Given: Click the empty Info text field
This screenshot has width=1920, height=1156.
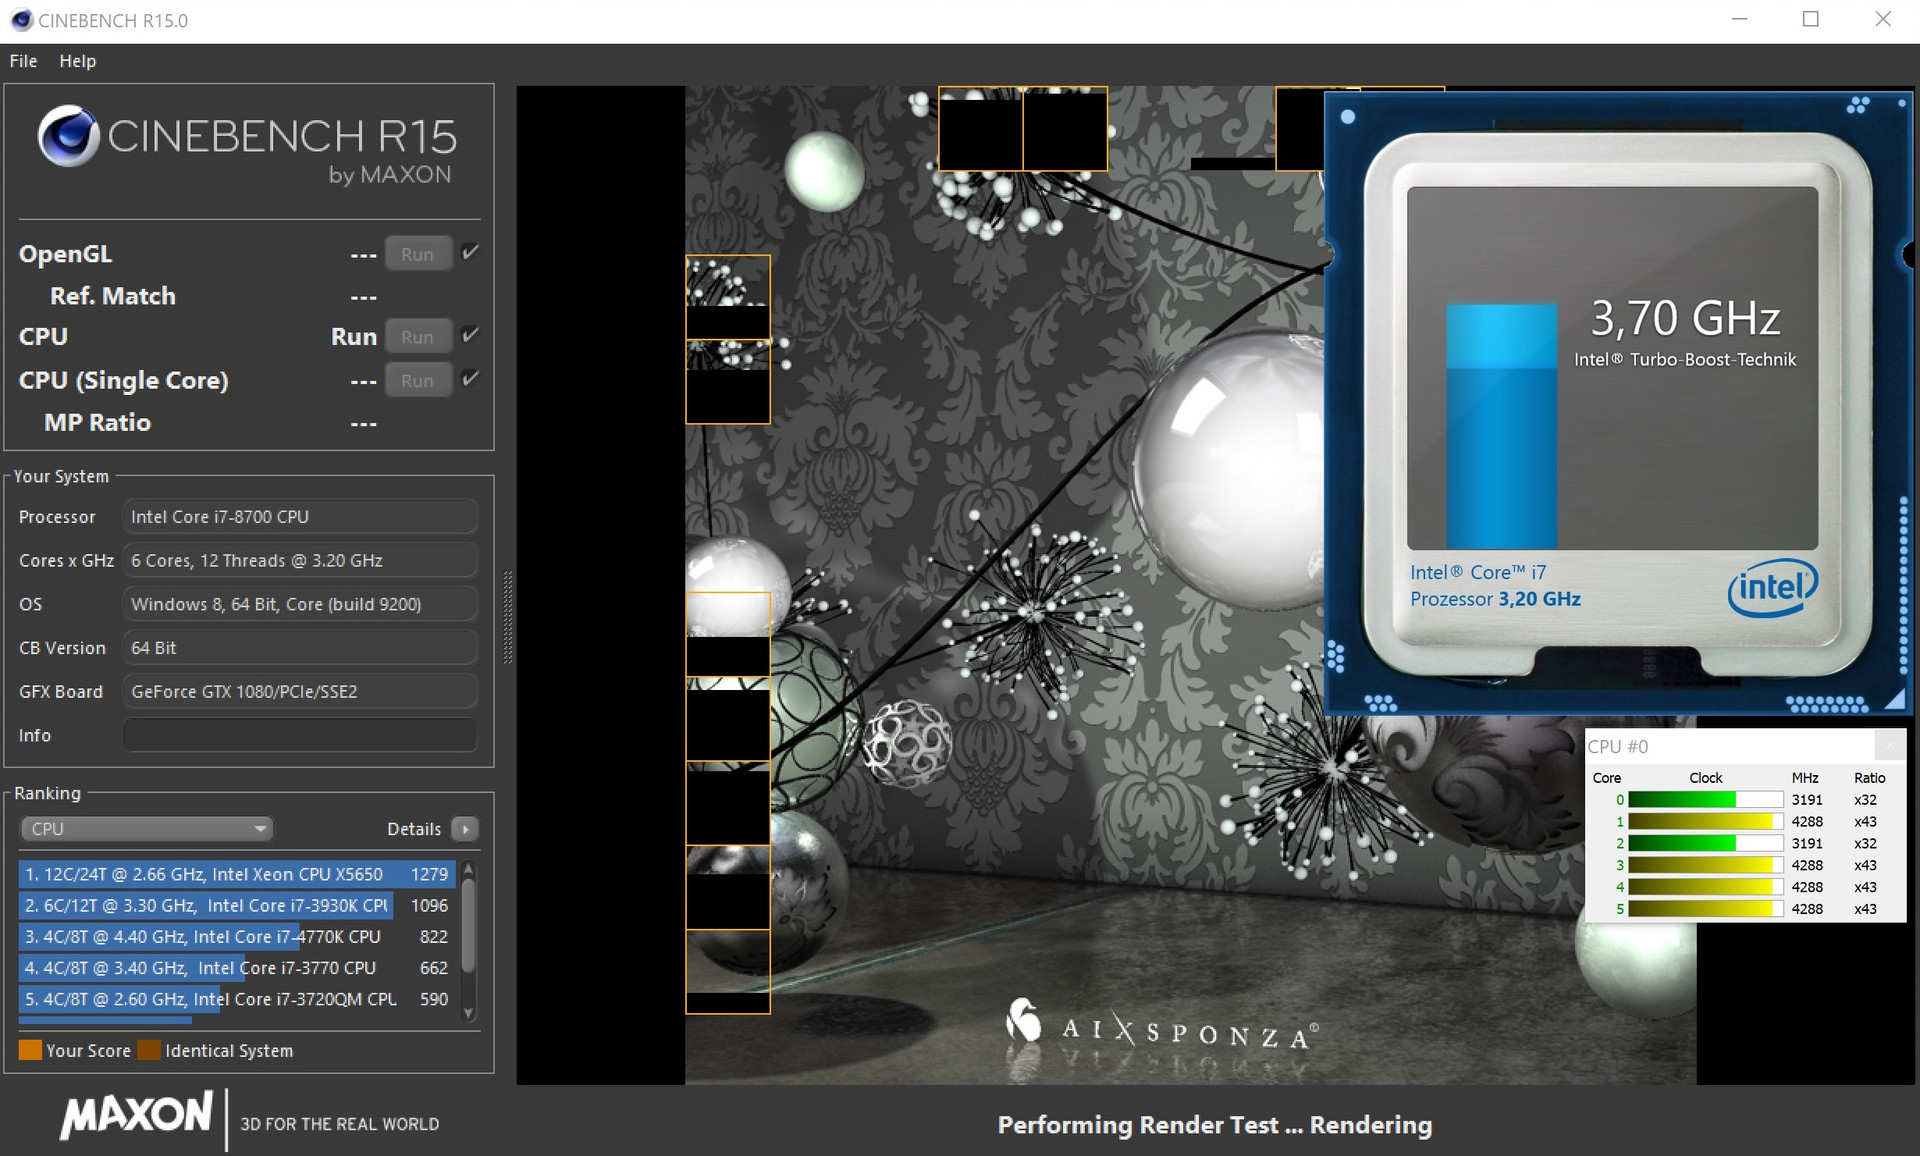Looking at the screenshot, I should pyautogui.click(x=300, y=735).
